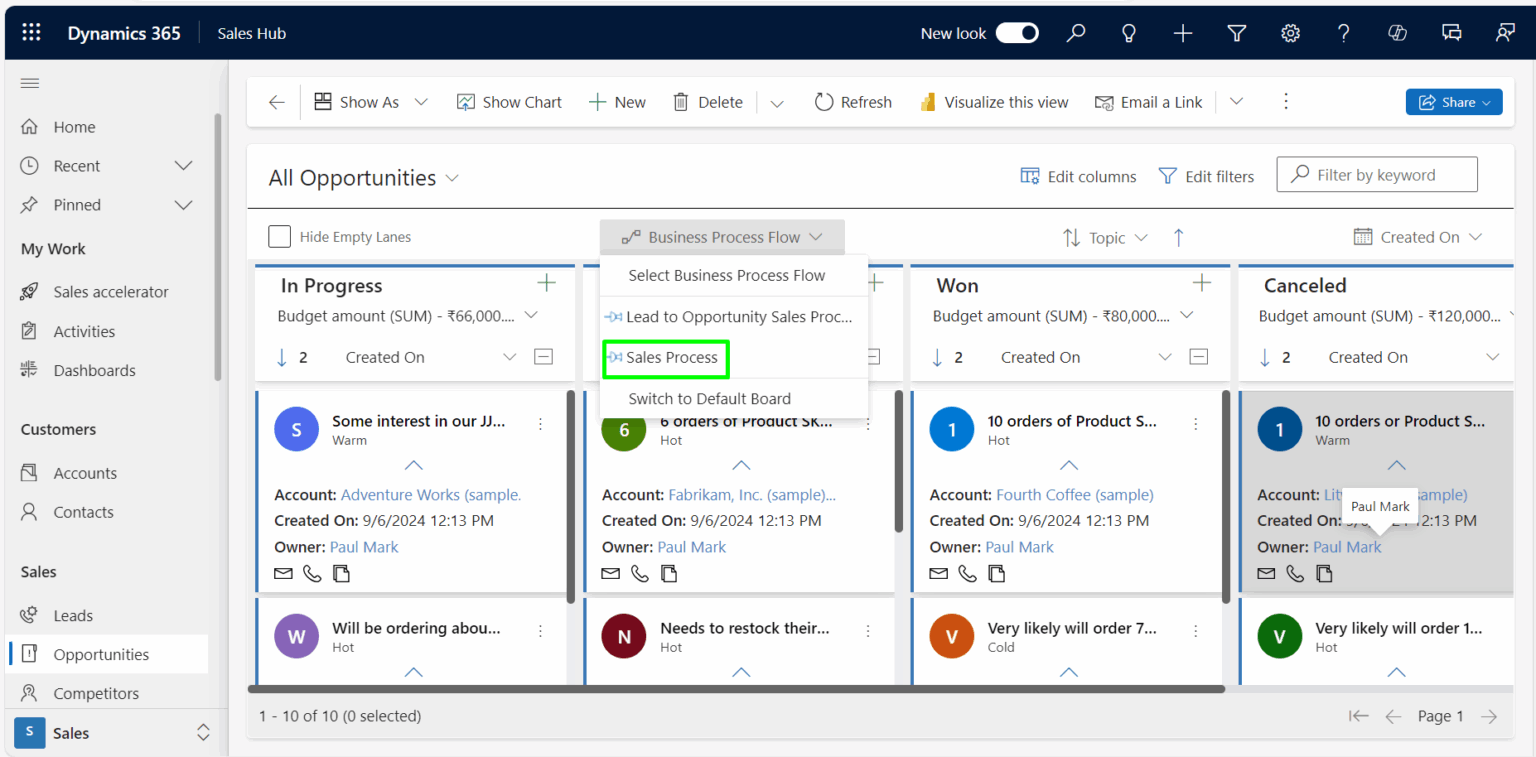Click Refresh button

click(x=853, y=102)
